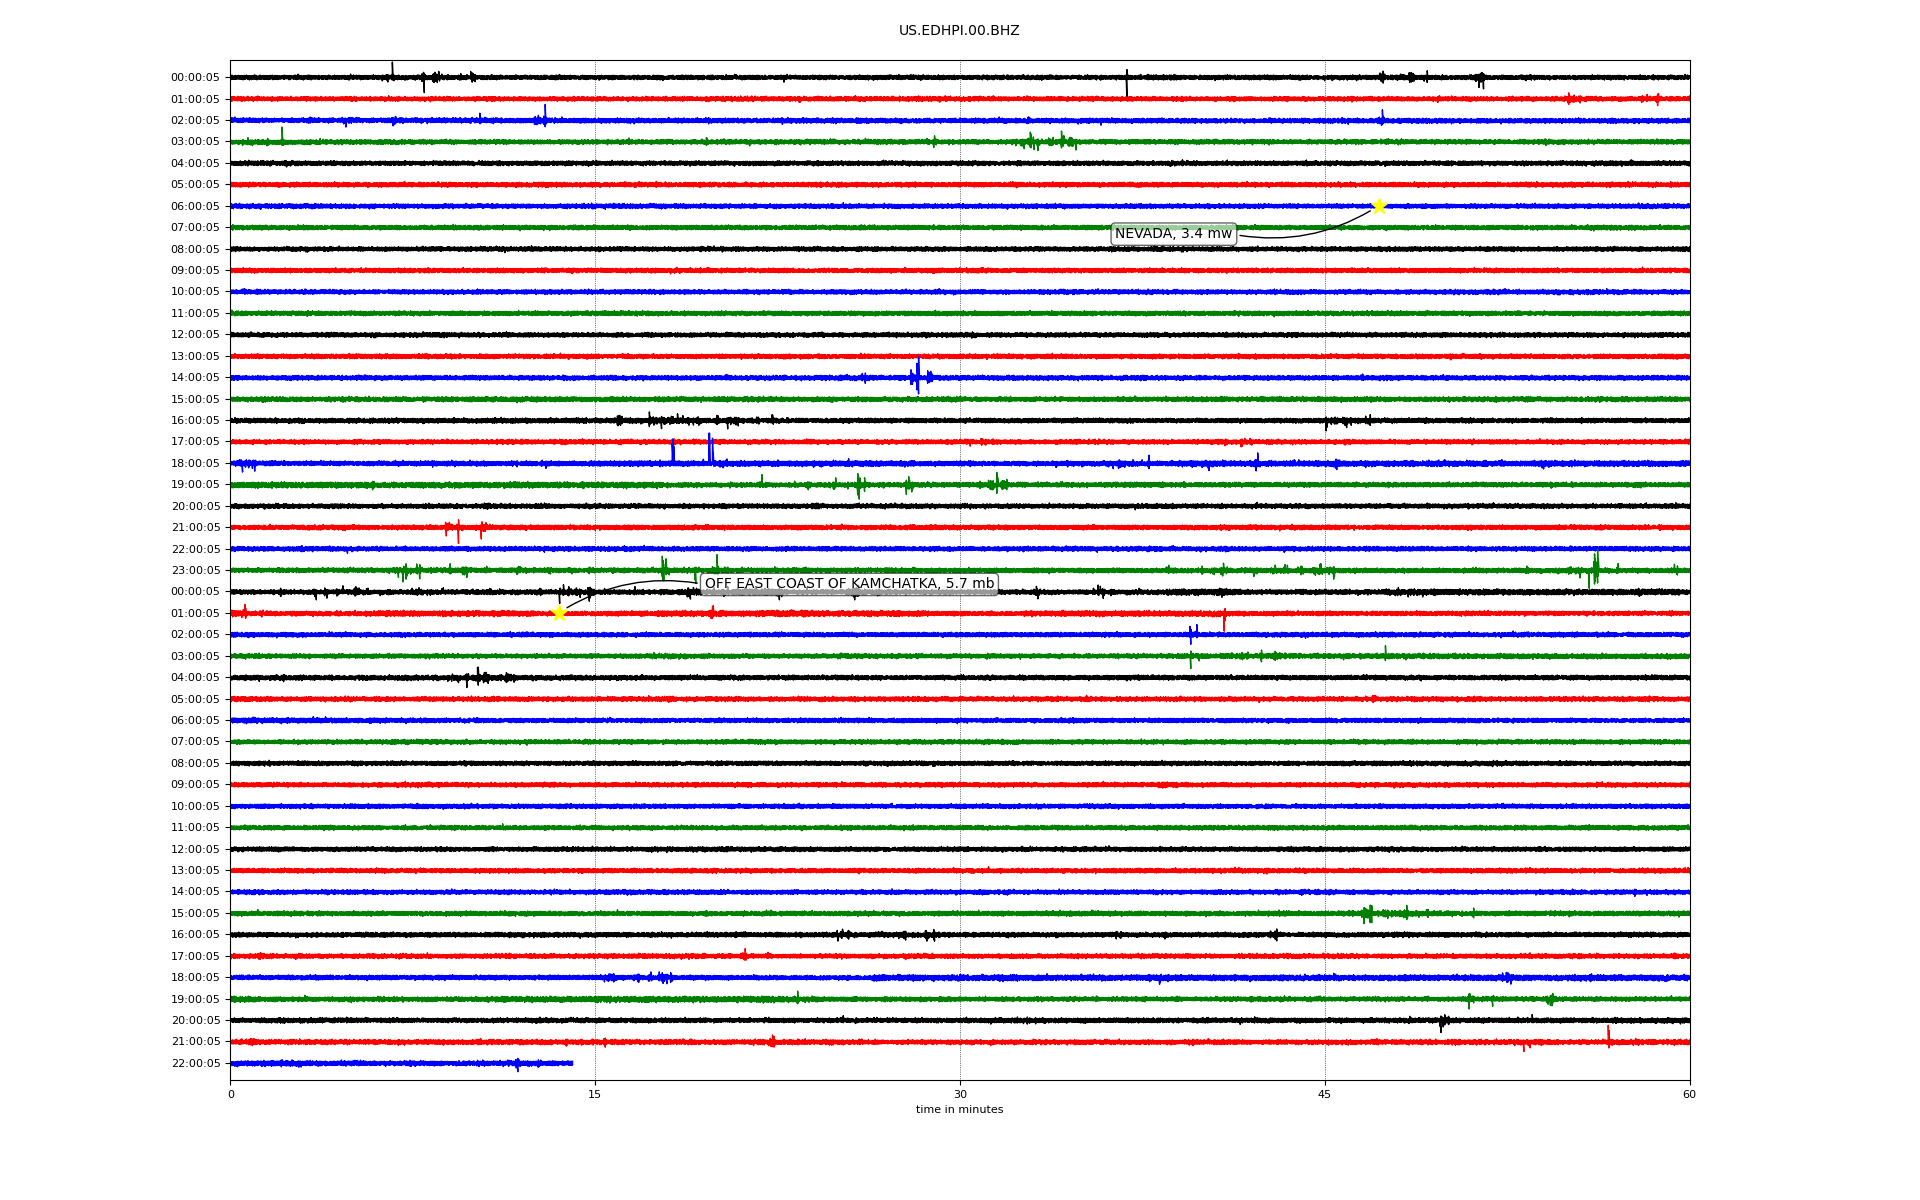
Task: Click the green burst near end of 23:00:05 trace
Action: click(x=1595, y=568)
